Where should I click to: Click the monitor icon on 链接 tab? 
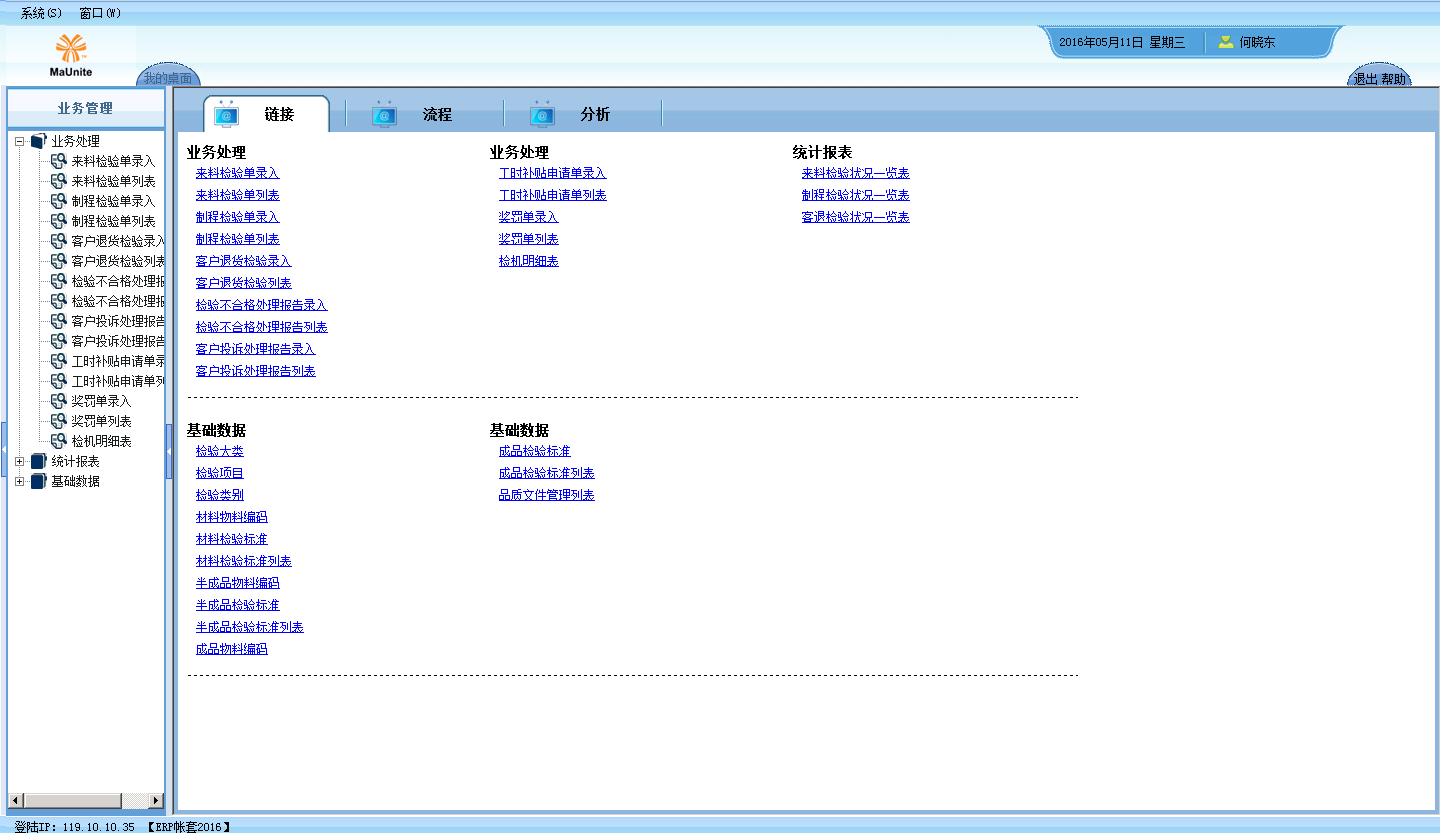pyautogui.click(x=227, y=114)
